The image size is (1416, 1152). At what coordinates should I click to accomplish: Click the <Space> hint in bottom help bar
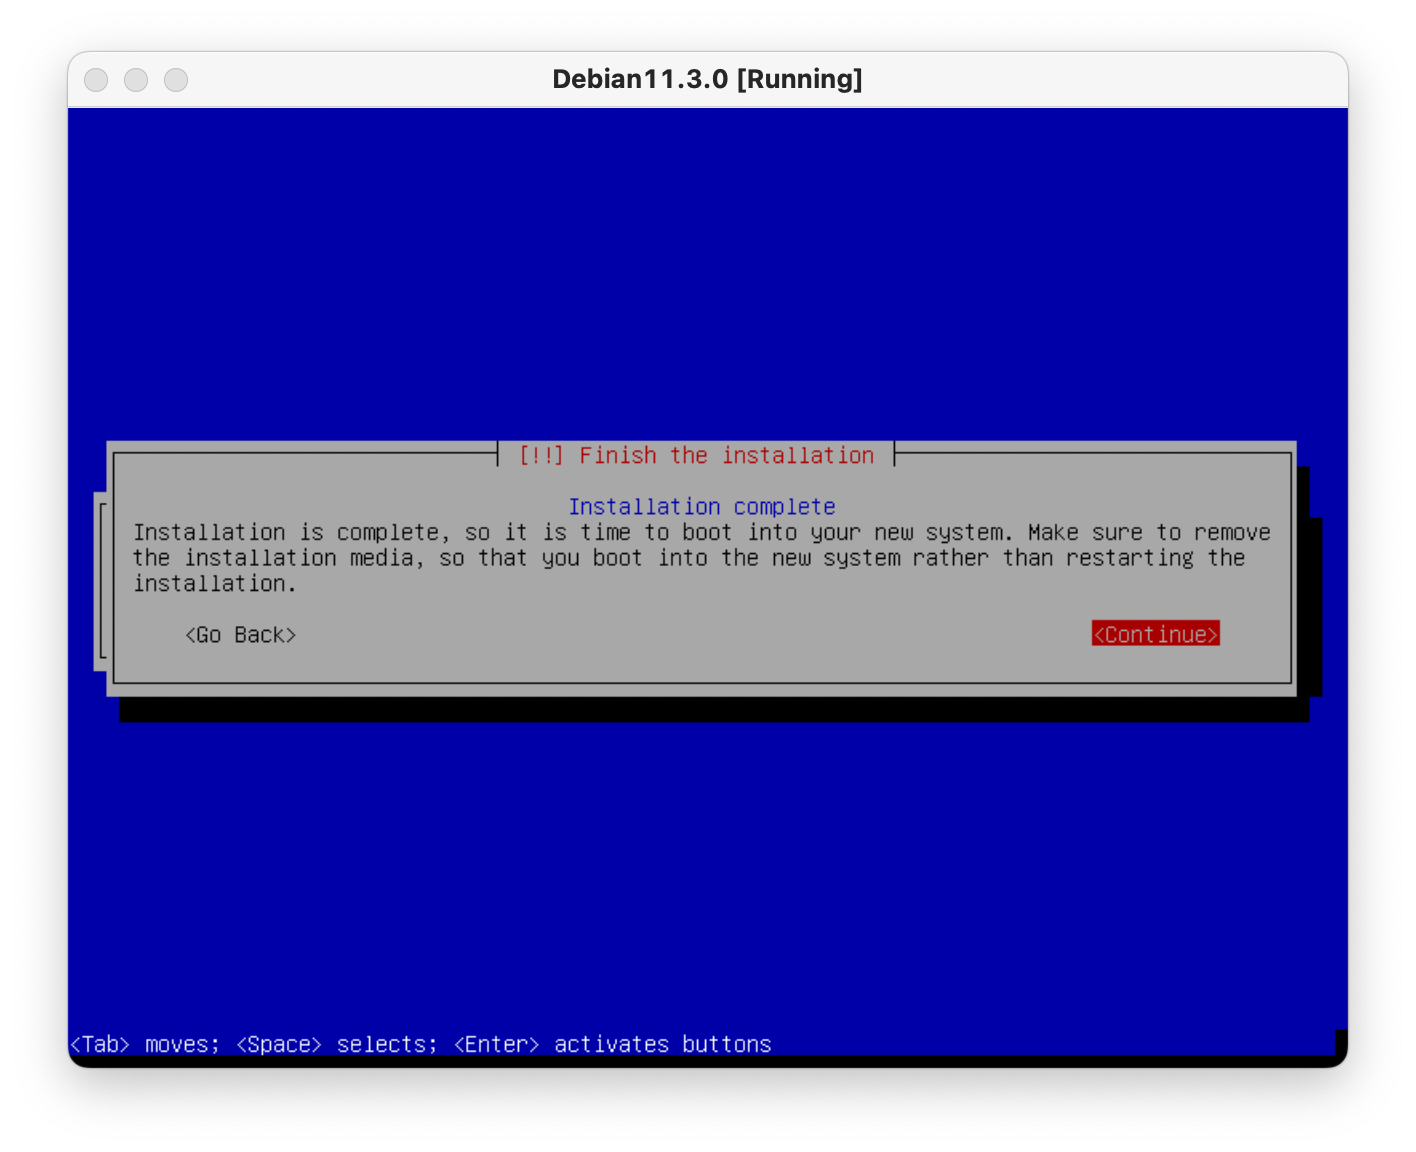pyautogui.click(x=278, y=1044)
